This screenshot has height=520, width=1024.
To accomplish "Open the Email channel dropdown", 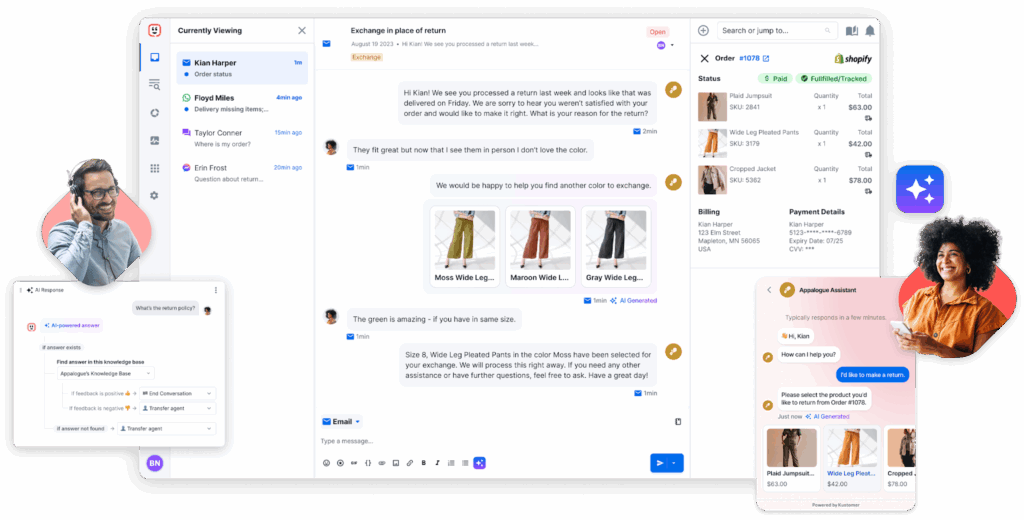I will [341, 421].
